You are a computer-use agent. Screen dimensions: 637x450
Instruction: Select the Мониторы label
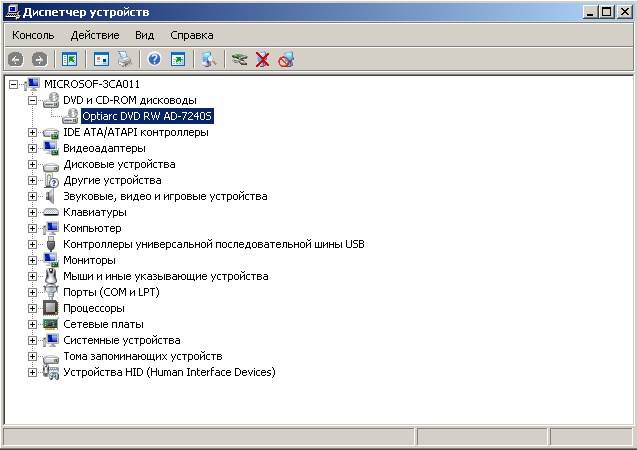click(x=89, y=260)
